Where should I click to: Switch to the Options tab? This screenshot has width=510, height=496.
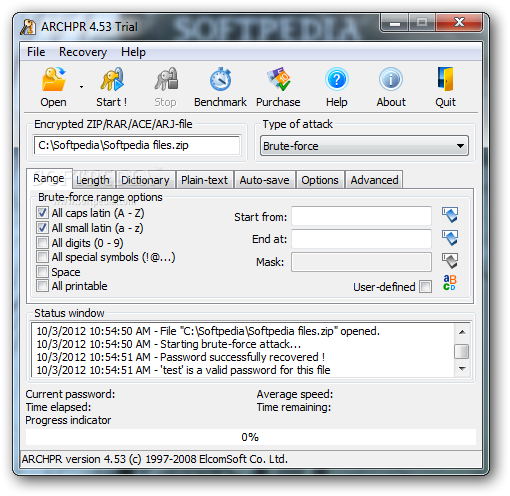tap(320, 180)
